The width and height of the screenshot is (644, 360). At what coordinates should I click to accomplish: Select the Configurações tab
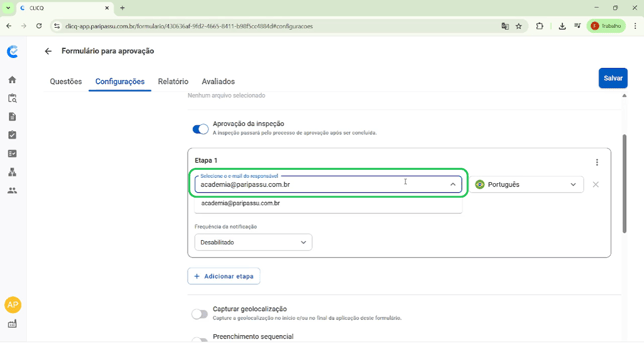click(120, 81)
